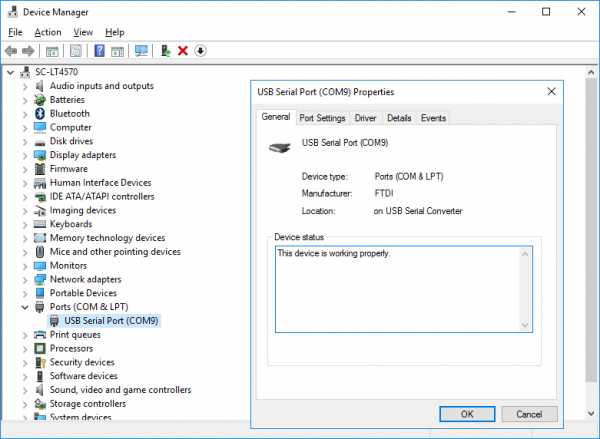The height and width of the screenshot is (439, 600).
Task: Click the Action pane toolbar icon
Action: point(117,51)
